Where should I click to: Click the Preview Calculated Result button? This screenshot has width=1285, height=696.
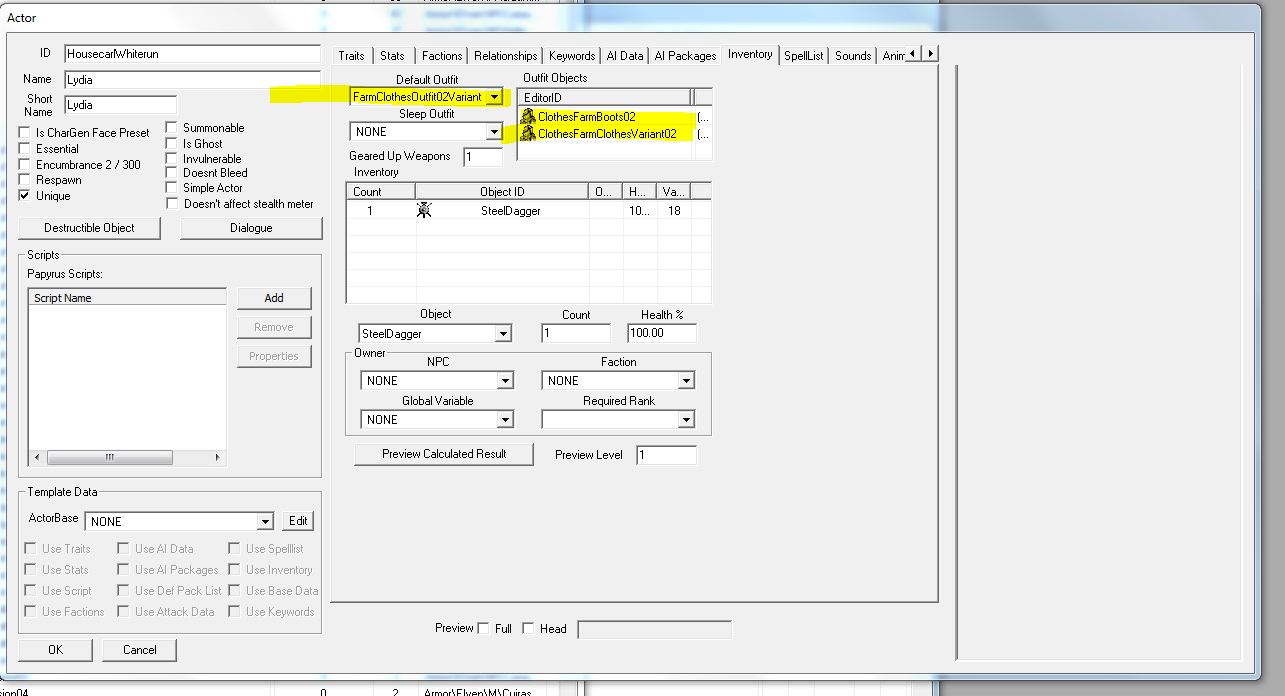(444, 454)
